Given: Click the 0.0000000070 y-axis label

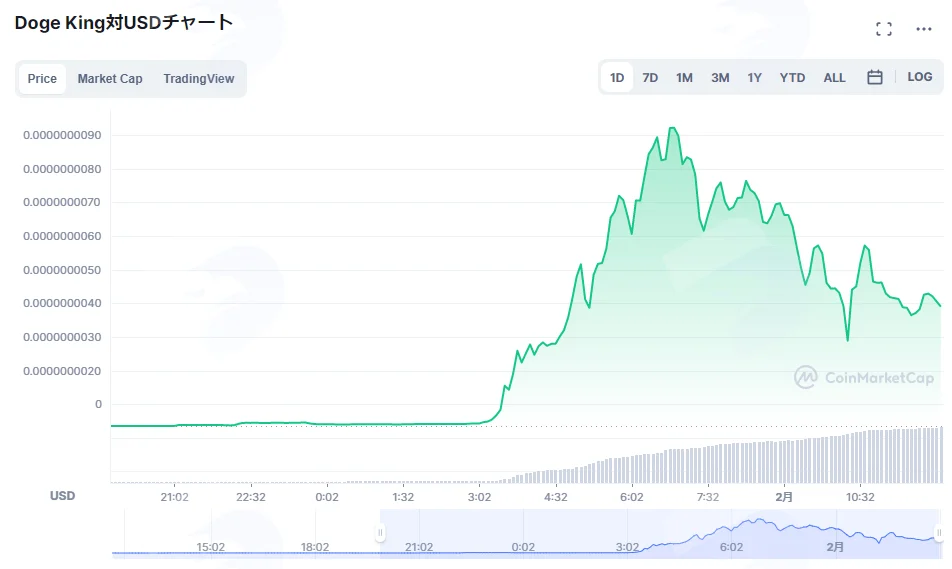Looking at the screenshot, I should point(62,202).
